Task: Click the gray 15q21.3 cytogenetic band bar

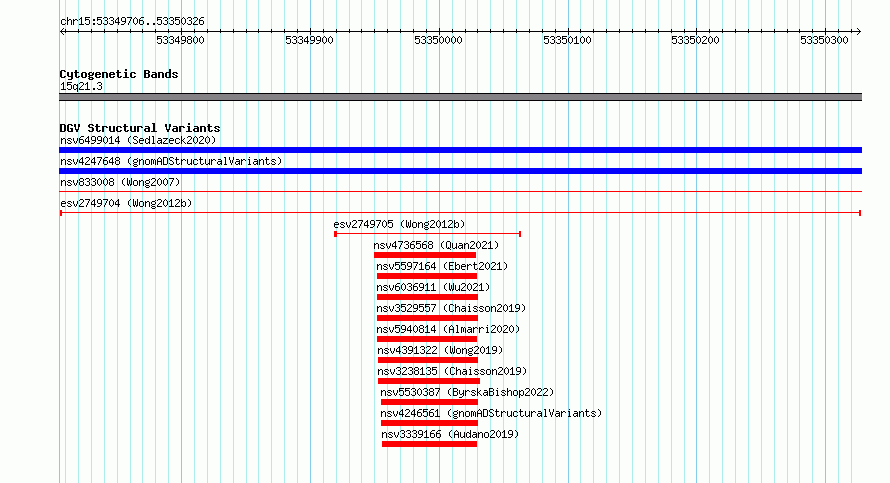Action: click(x=460, y=97)
